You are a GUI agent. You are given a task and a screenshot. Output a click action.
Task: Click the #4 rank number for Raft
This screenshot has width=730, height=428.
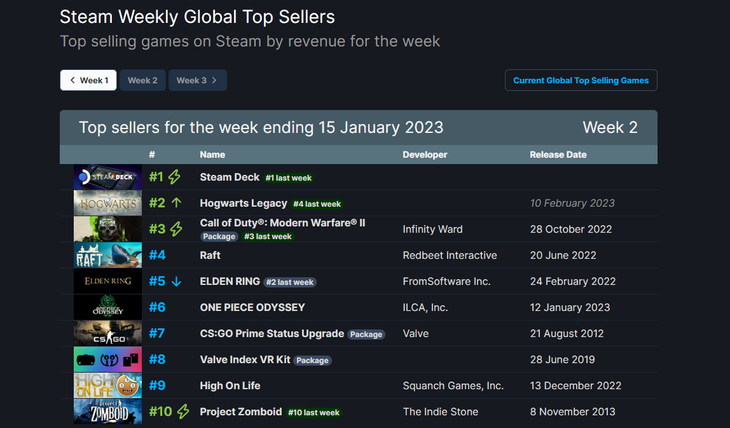(157, 255)
